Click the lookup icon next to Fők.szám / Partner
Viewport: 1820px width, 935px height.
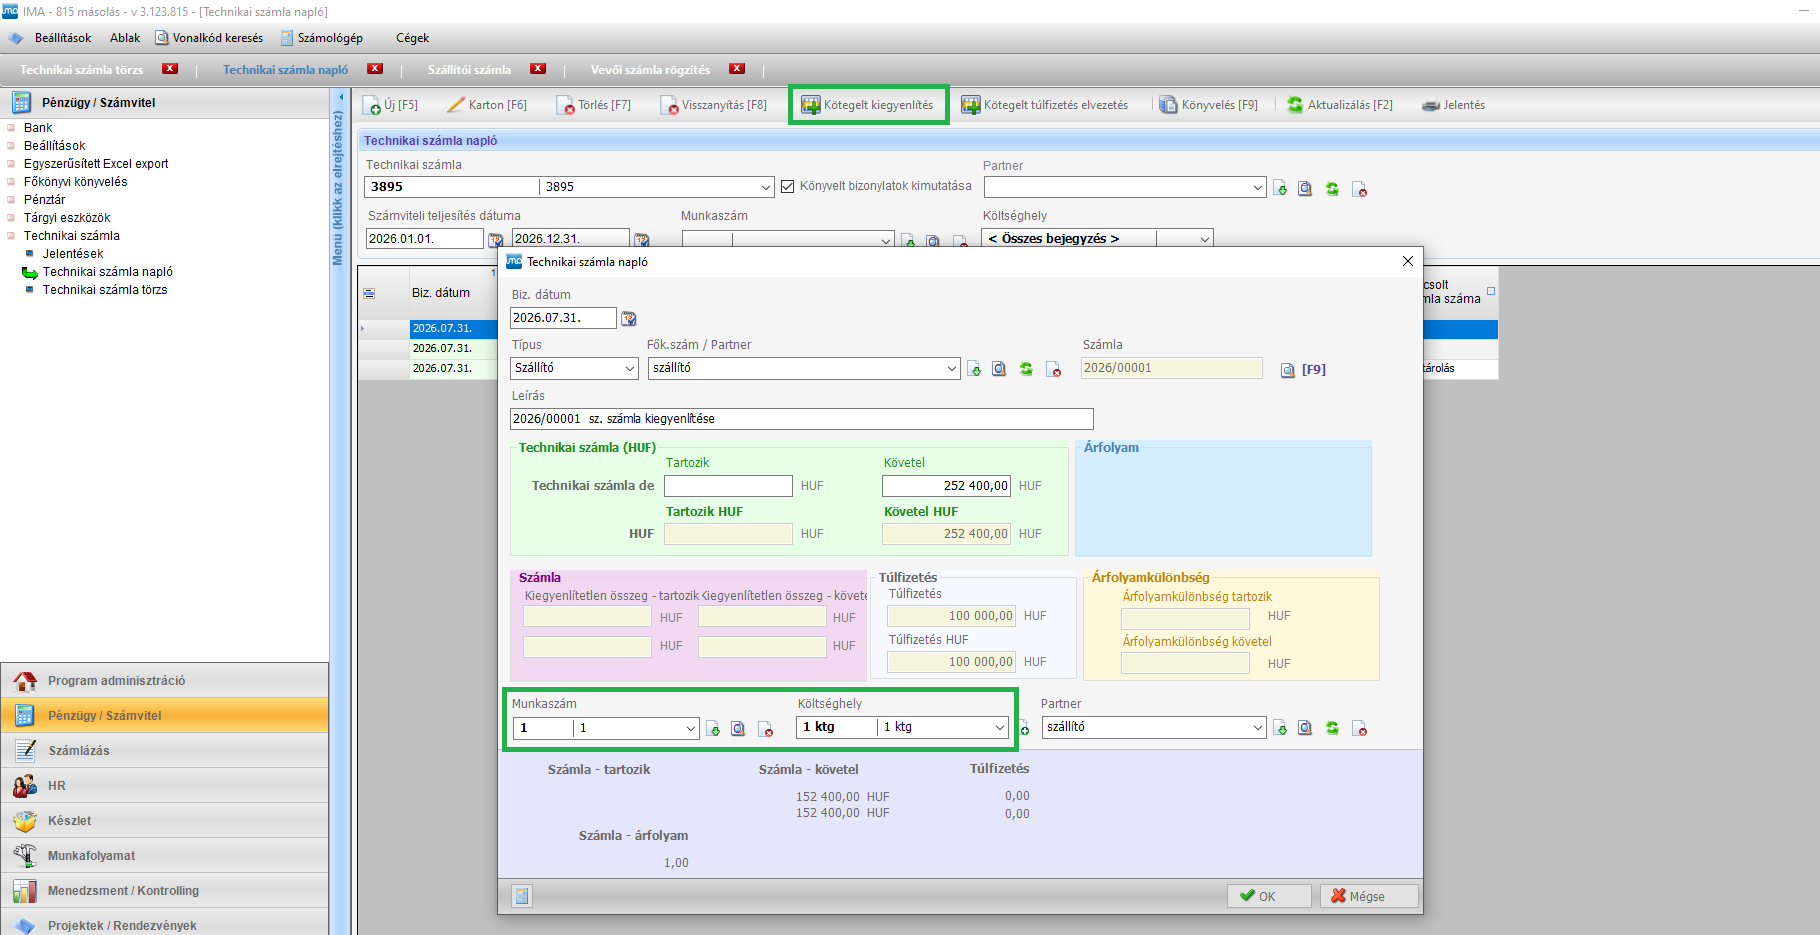(999, 369)
